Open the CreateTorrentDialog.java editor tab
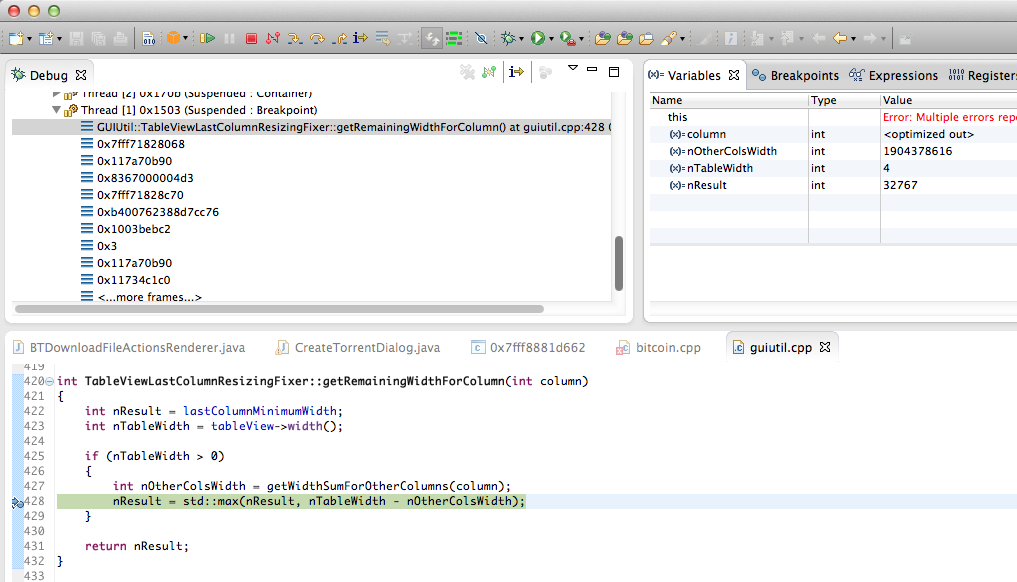The height and width of the screenshot is (582, 1017). click(x=358, y=348)
